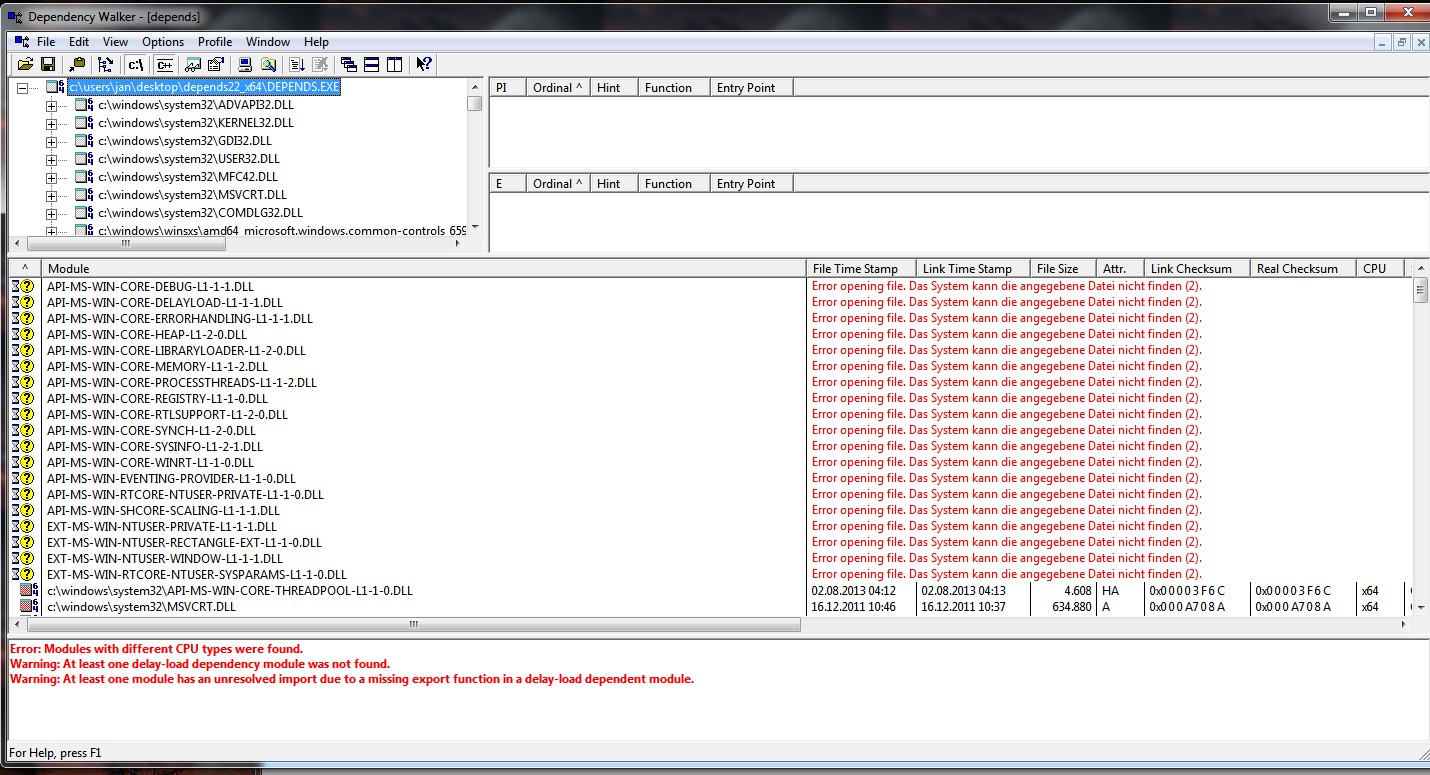
Task: Toggle the Full Paths c:\ toolbar button
Action: point(137,64)
